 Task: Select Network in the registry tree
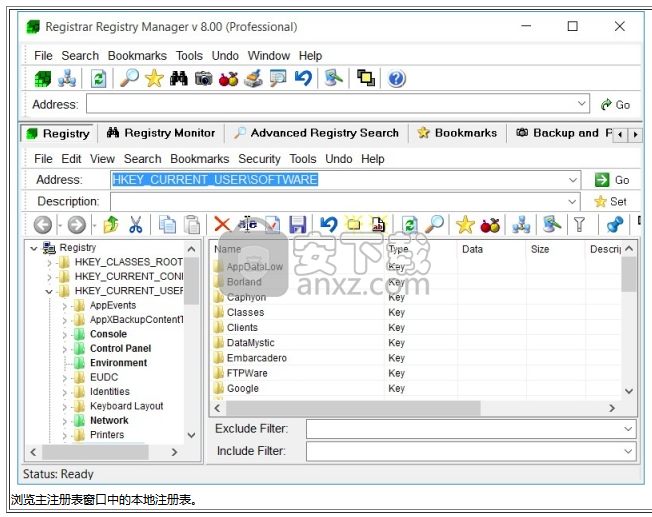(x=109, y=421)
